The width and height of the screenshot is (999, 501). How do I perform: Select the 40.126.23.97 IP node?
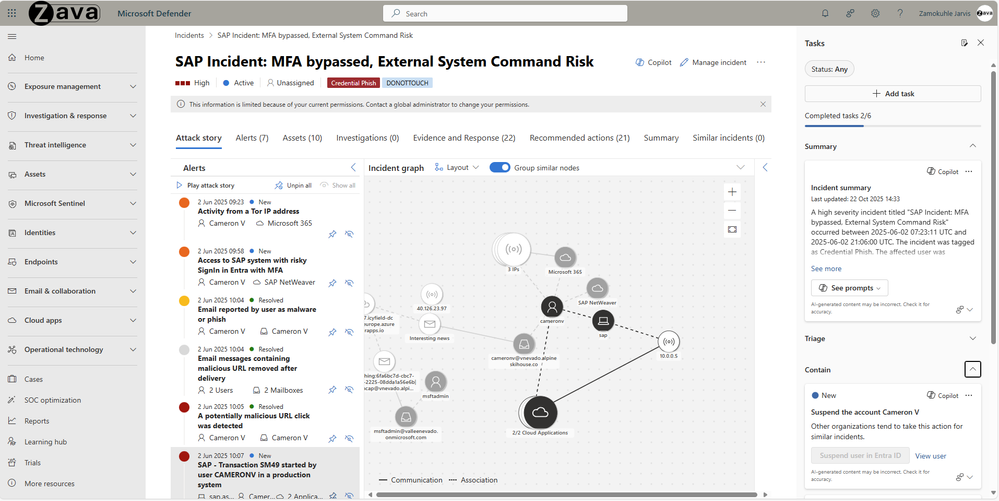[x=431, y=295]
